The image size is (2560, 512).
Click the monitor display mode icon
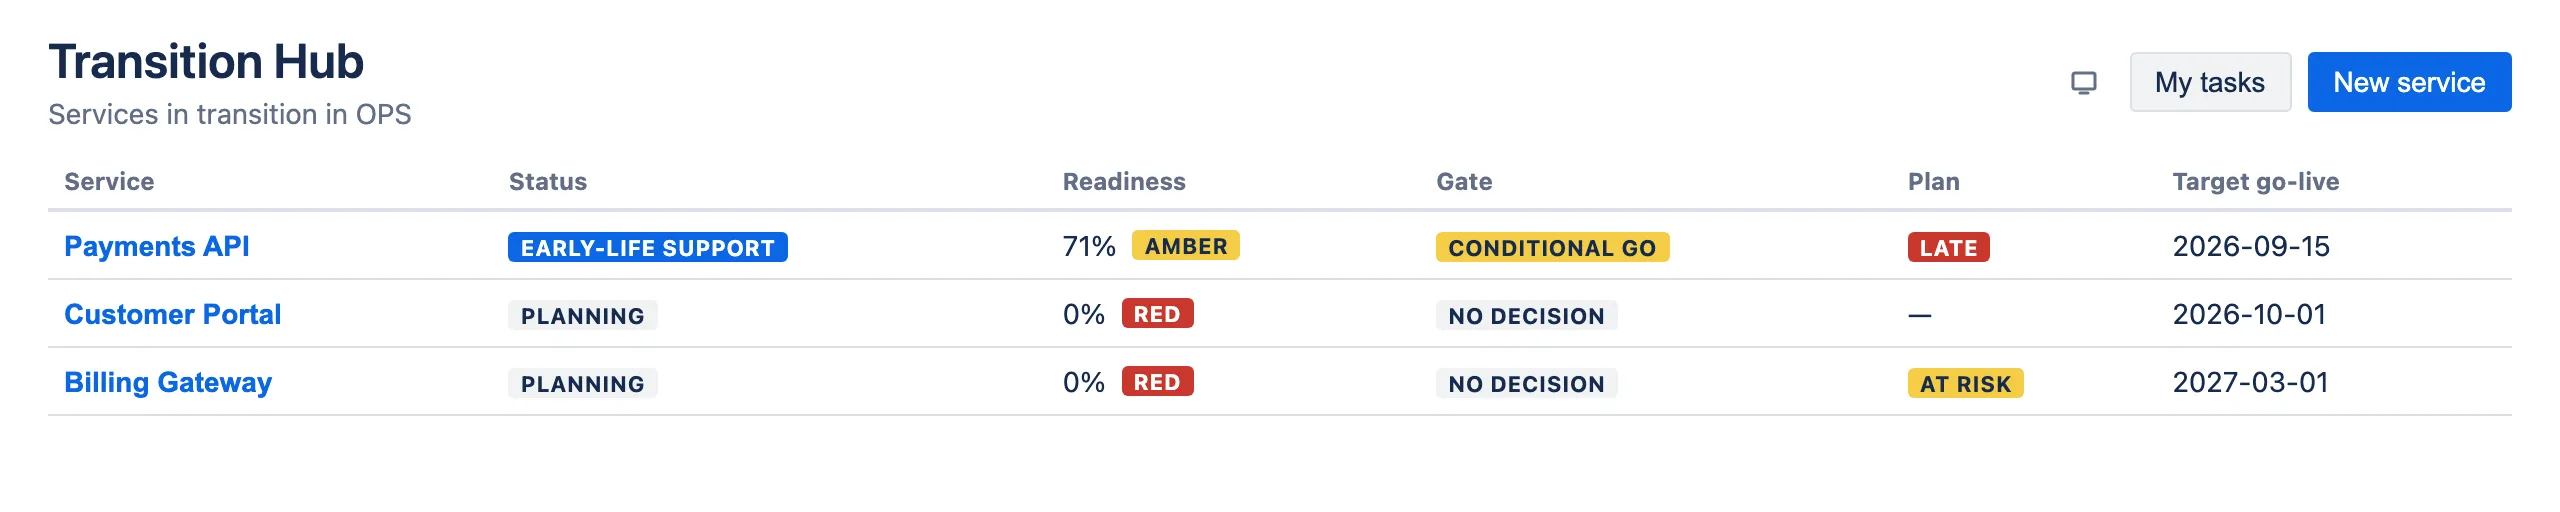click(2084, 82)
